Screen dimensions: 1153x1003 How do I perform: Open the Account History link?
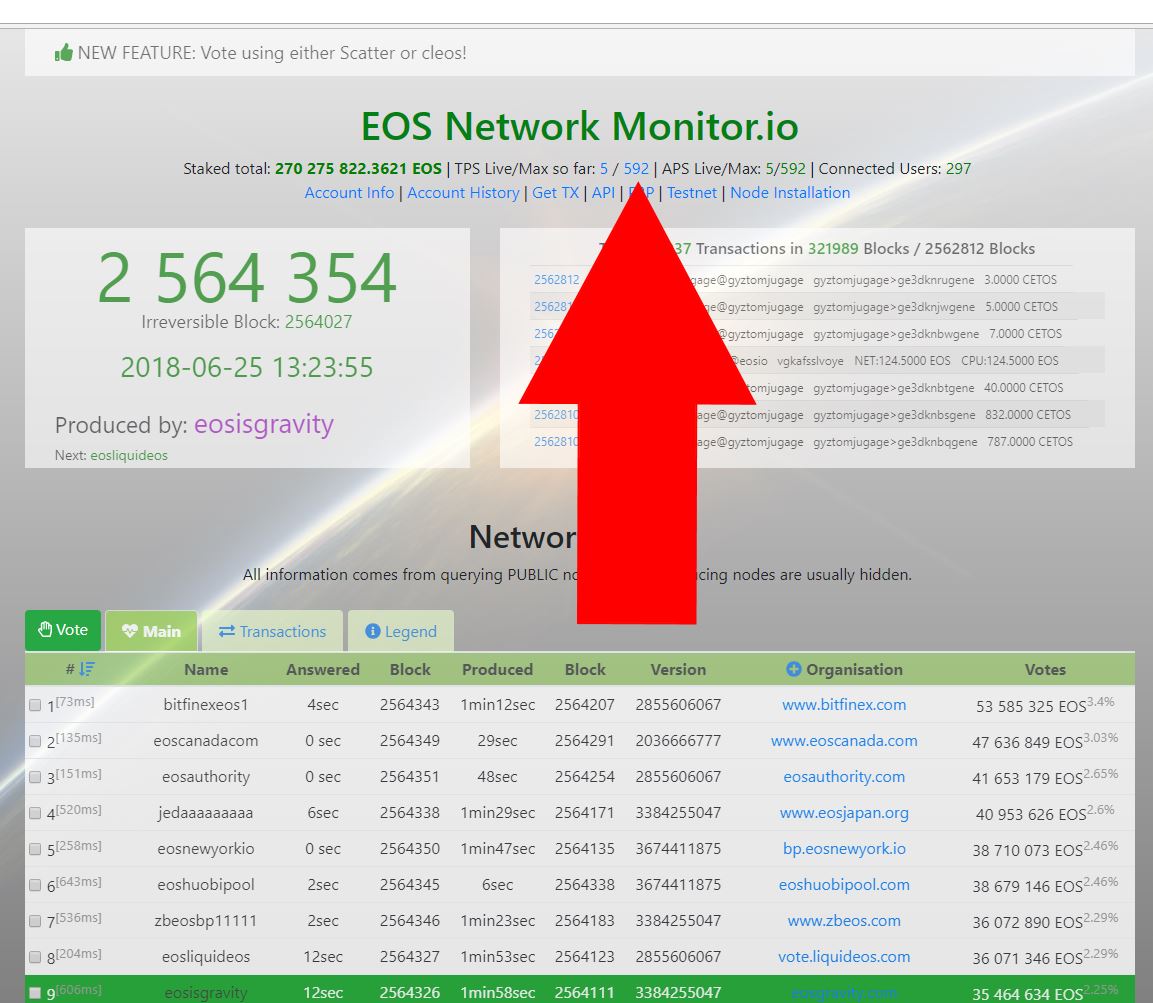tap(463, 193)
